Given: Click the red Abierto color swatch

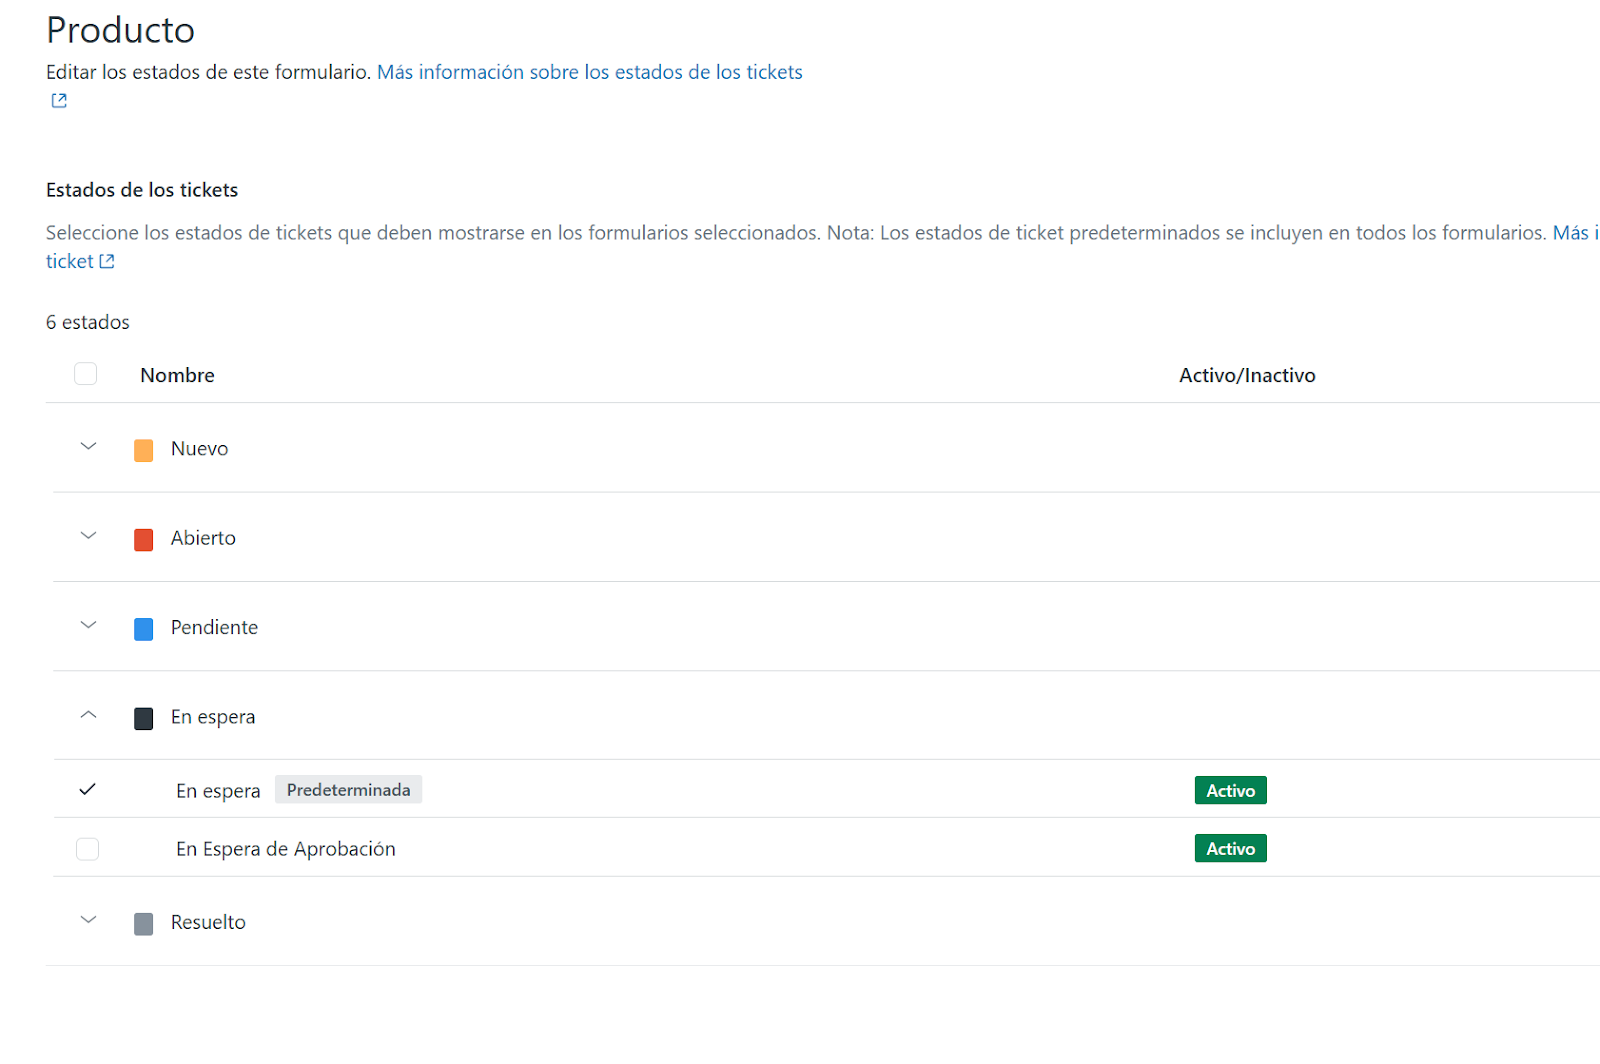Looking at the screenshot, I should [x=144, y=540].
